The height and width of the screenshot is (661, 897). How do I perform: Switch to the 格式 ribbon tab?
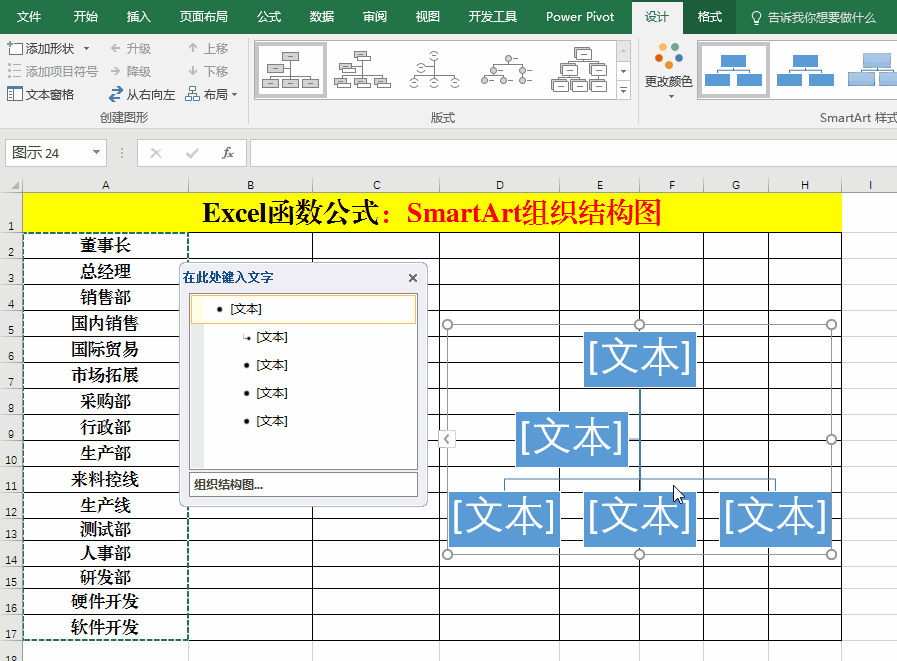tap(710, 17)
